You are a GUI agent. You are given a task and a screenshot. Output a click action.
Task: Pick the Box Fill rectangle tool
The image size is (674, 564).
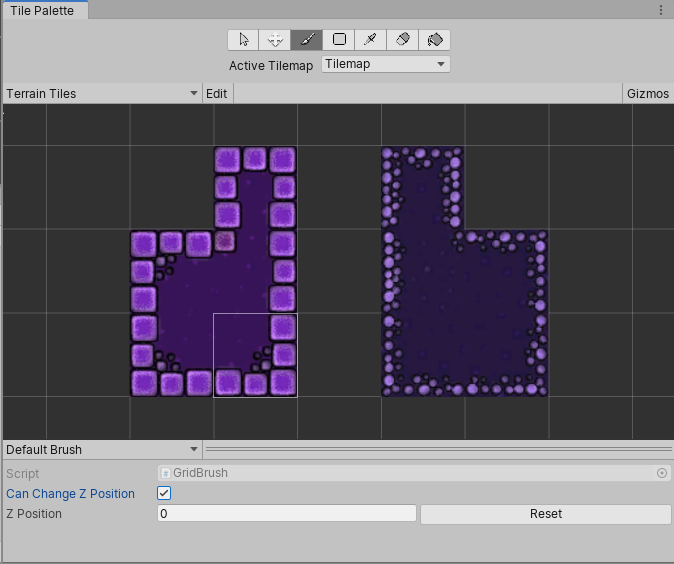[339, 40]
